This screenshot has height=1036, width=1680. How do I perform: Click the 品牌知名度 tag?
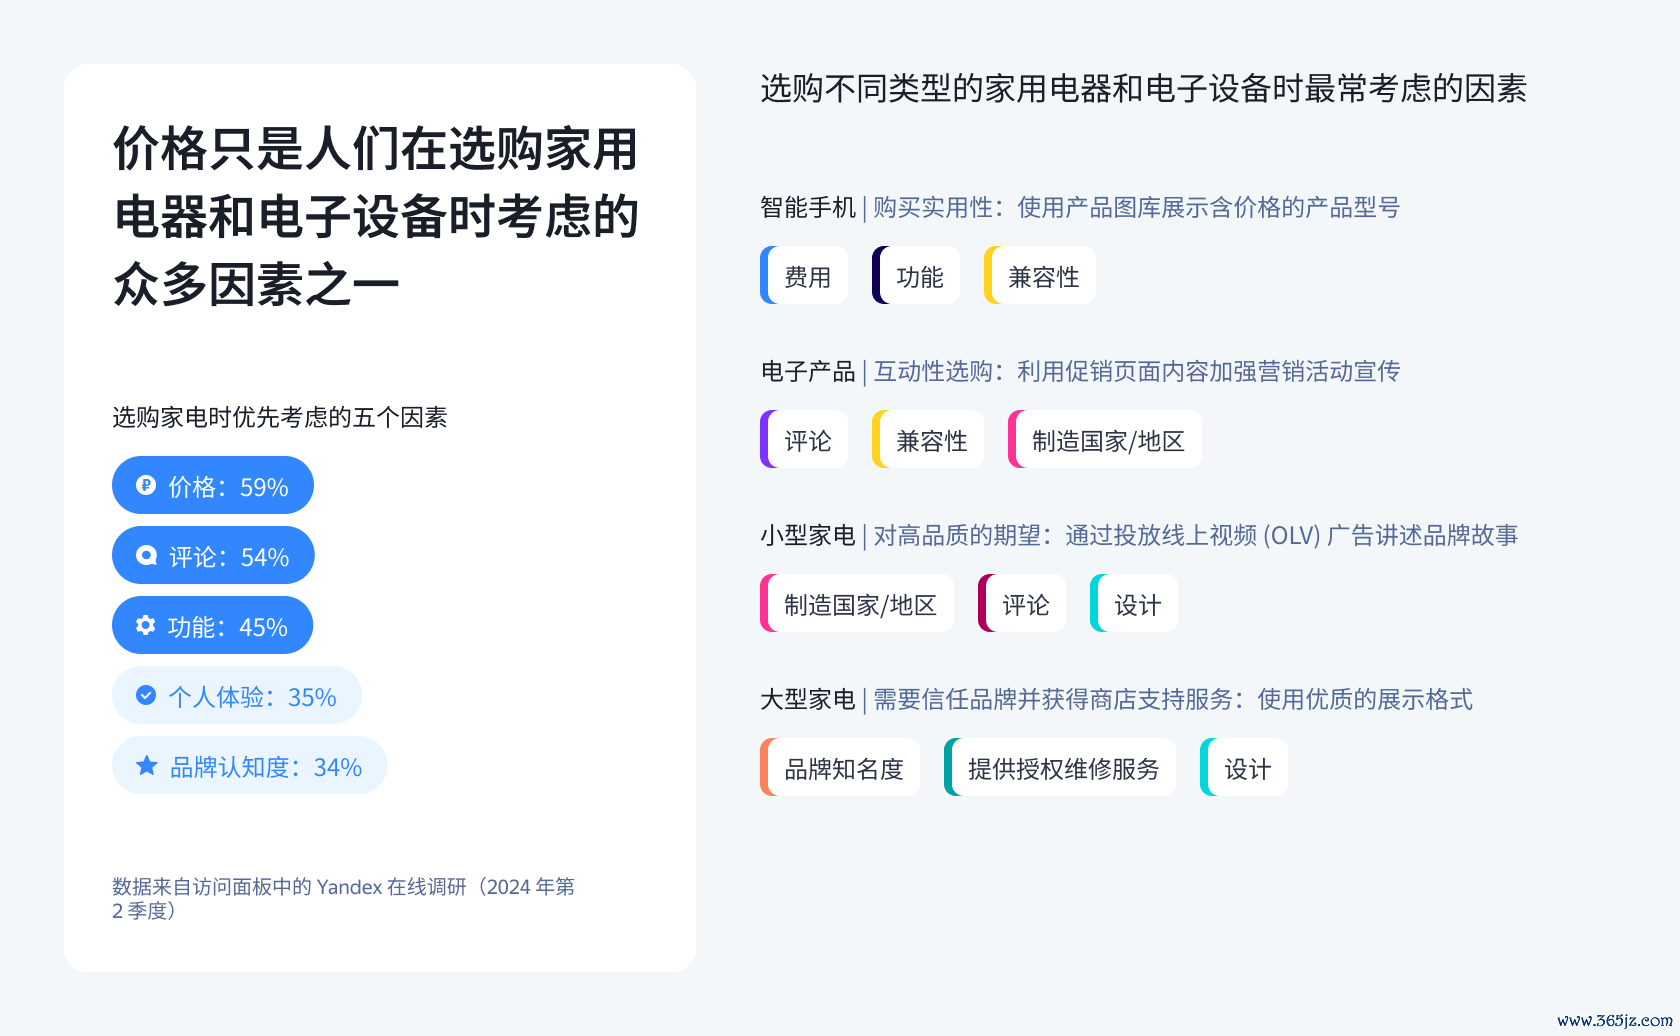(840, 767)
